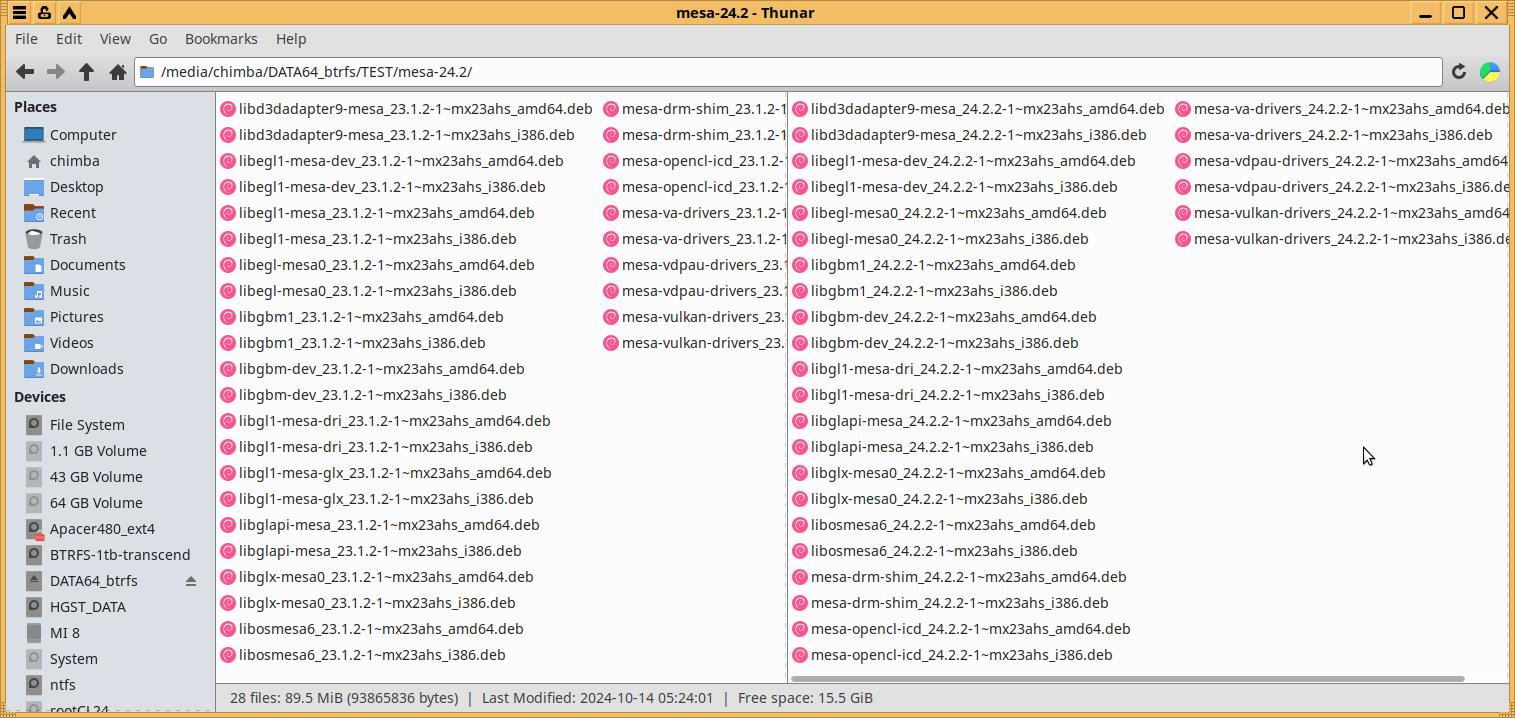Click the location path input field

pyautogui.click(x=788, y=72)
